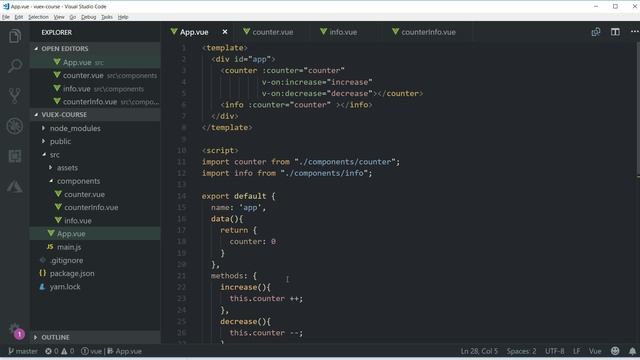Close the App.vue editor tab

click(x=225, y=32)
